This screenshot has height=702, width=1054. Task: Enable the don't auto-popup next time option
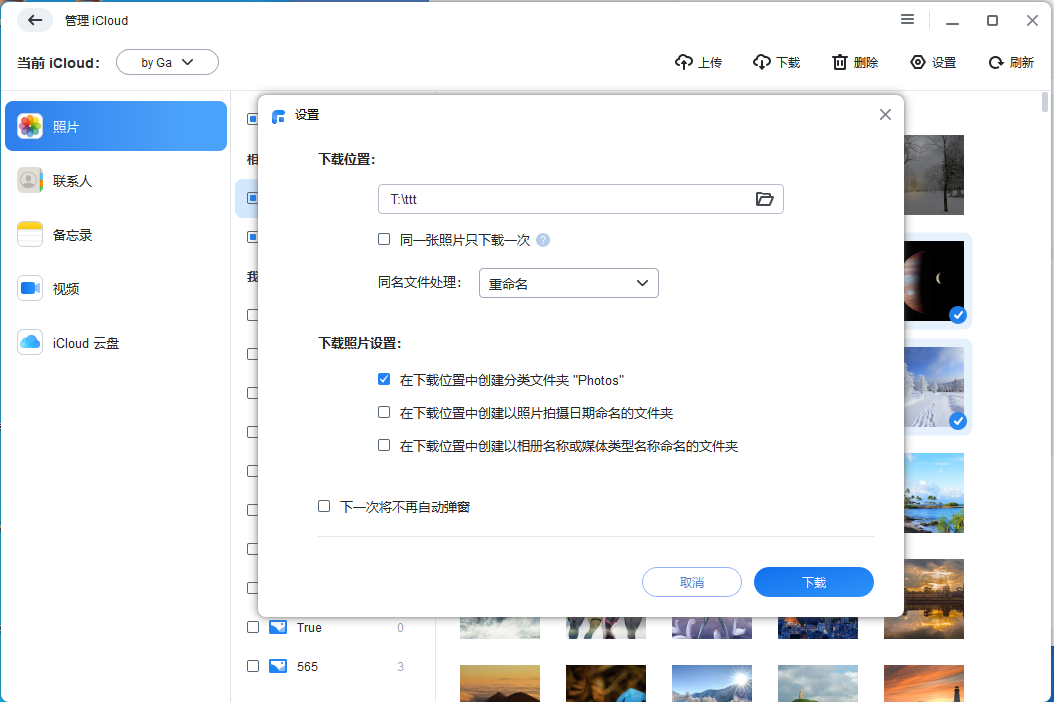[x=324, y=506]
